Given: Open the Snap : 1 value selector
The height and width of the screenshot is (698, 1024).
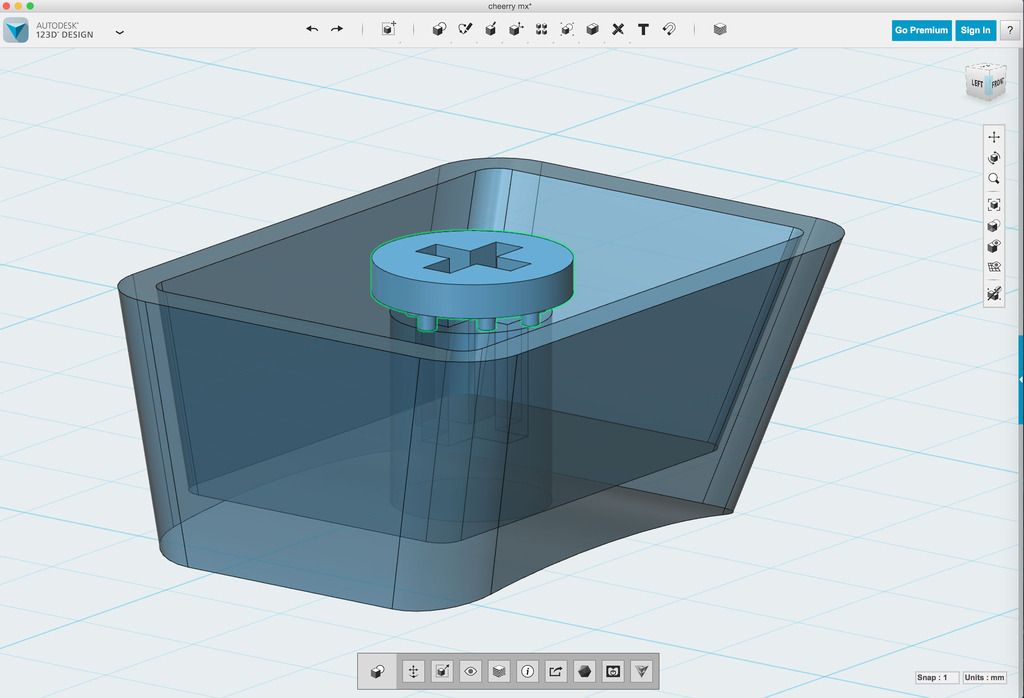Looking at the screenshot, I should pyautogui.click(x=937, y=677).
